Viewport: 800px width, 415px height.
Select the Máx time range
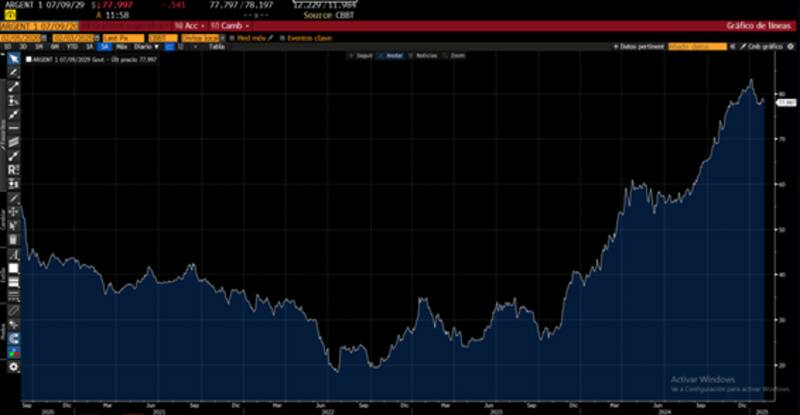(121, 46)
